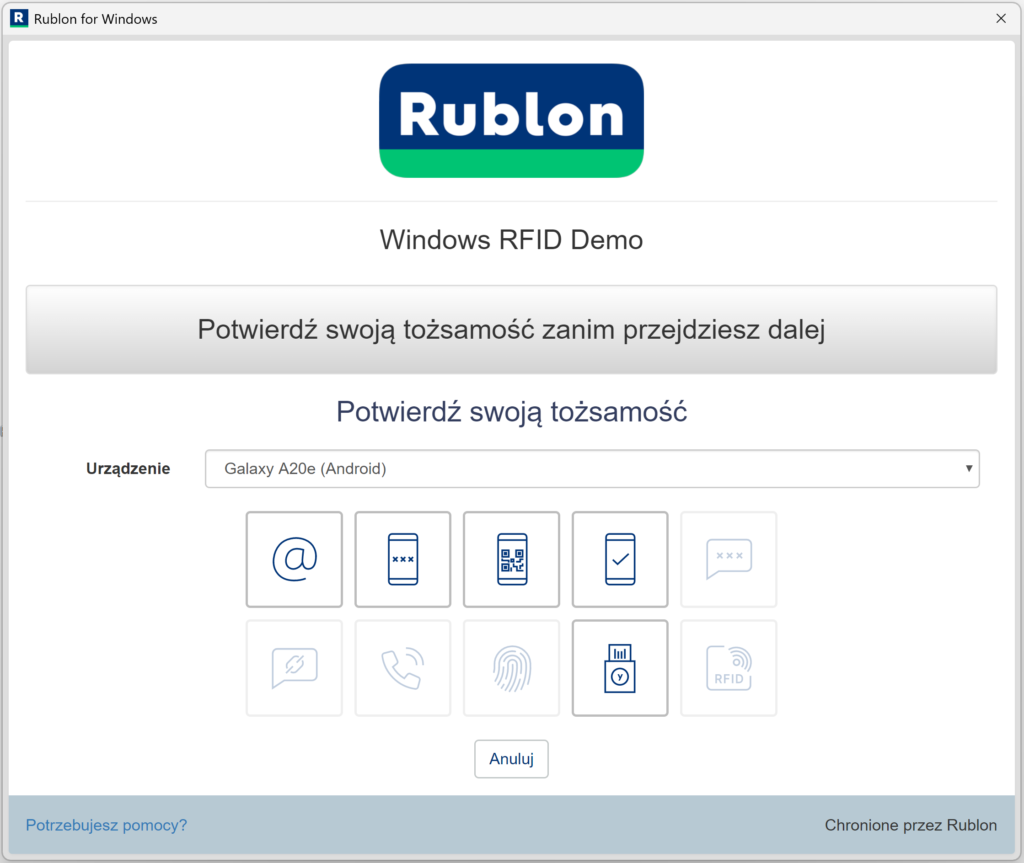Click the RFID authentication method icon
1024x863 pixels.
pyautogui.click(x=728, y=668)
